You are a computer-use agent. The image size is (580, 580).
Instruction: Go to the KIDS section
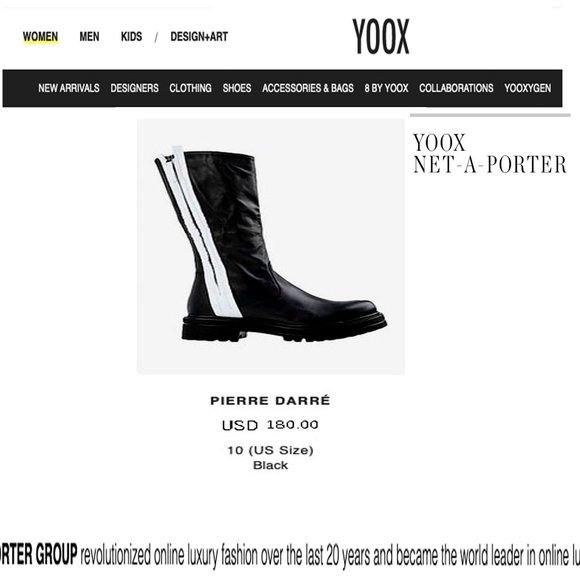[131, 37]
